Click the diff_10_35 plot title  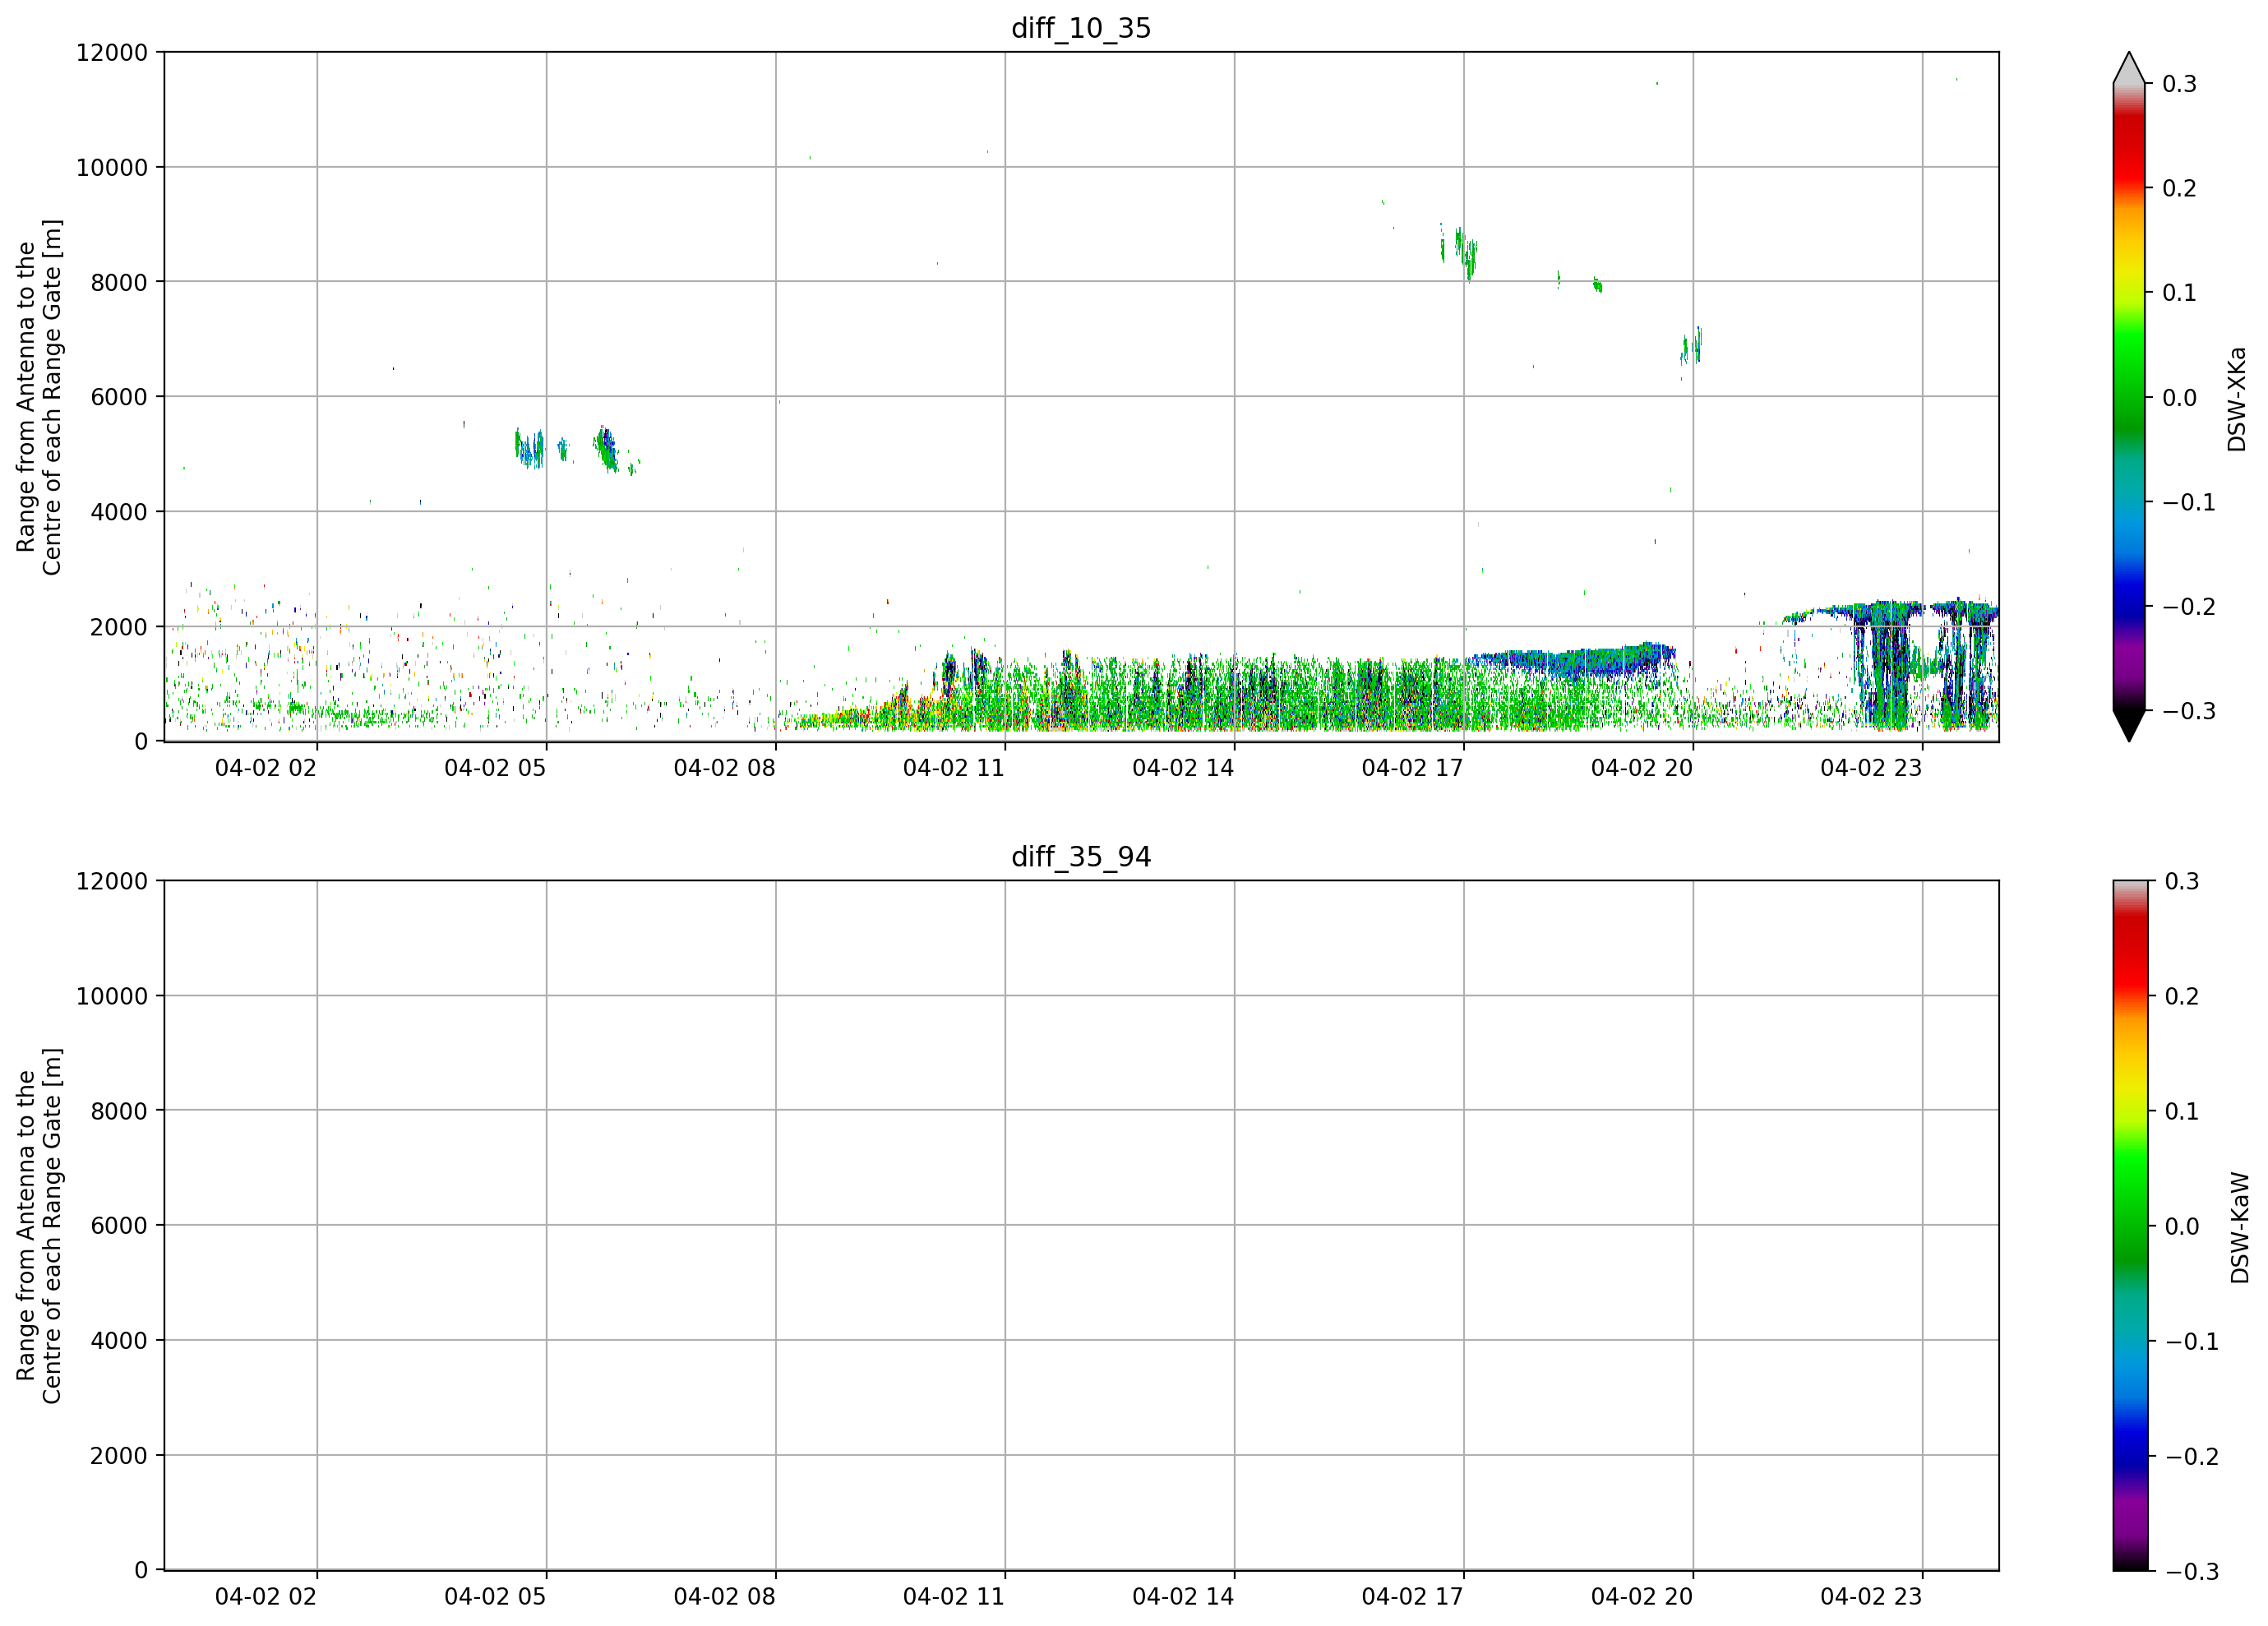pos(1081,28)
